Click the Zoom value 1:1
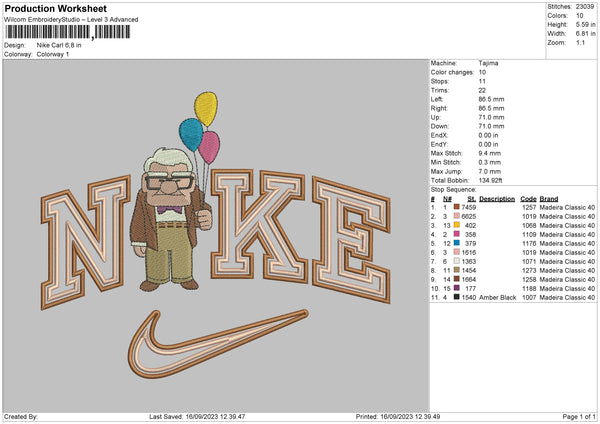 click(580, 42)
